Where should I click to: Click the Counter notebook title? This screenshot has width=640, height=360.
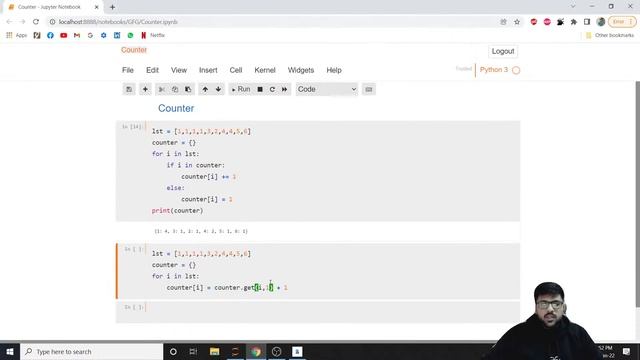[134, 50]
